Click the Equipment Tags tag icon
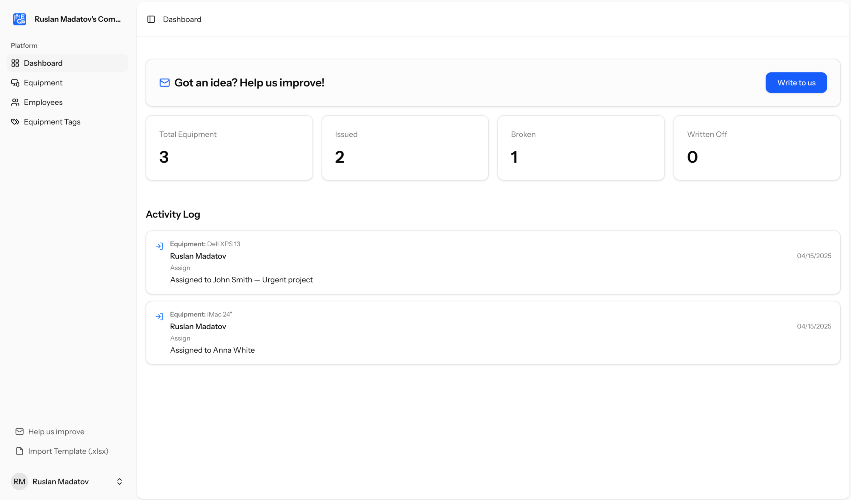The width and height of the screenshot is (851, 500). coord(15,122)
